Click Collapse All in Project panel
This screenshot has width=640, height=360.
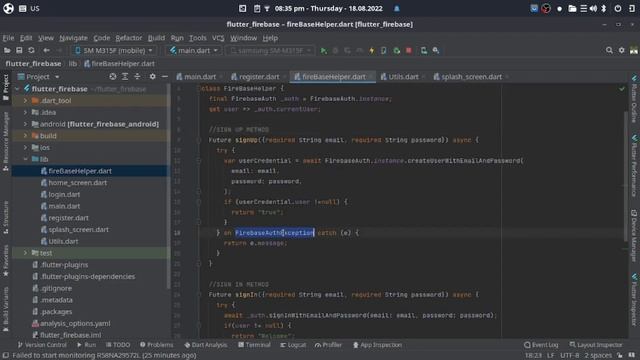coord(137,77)
